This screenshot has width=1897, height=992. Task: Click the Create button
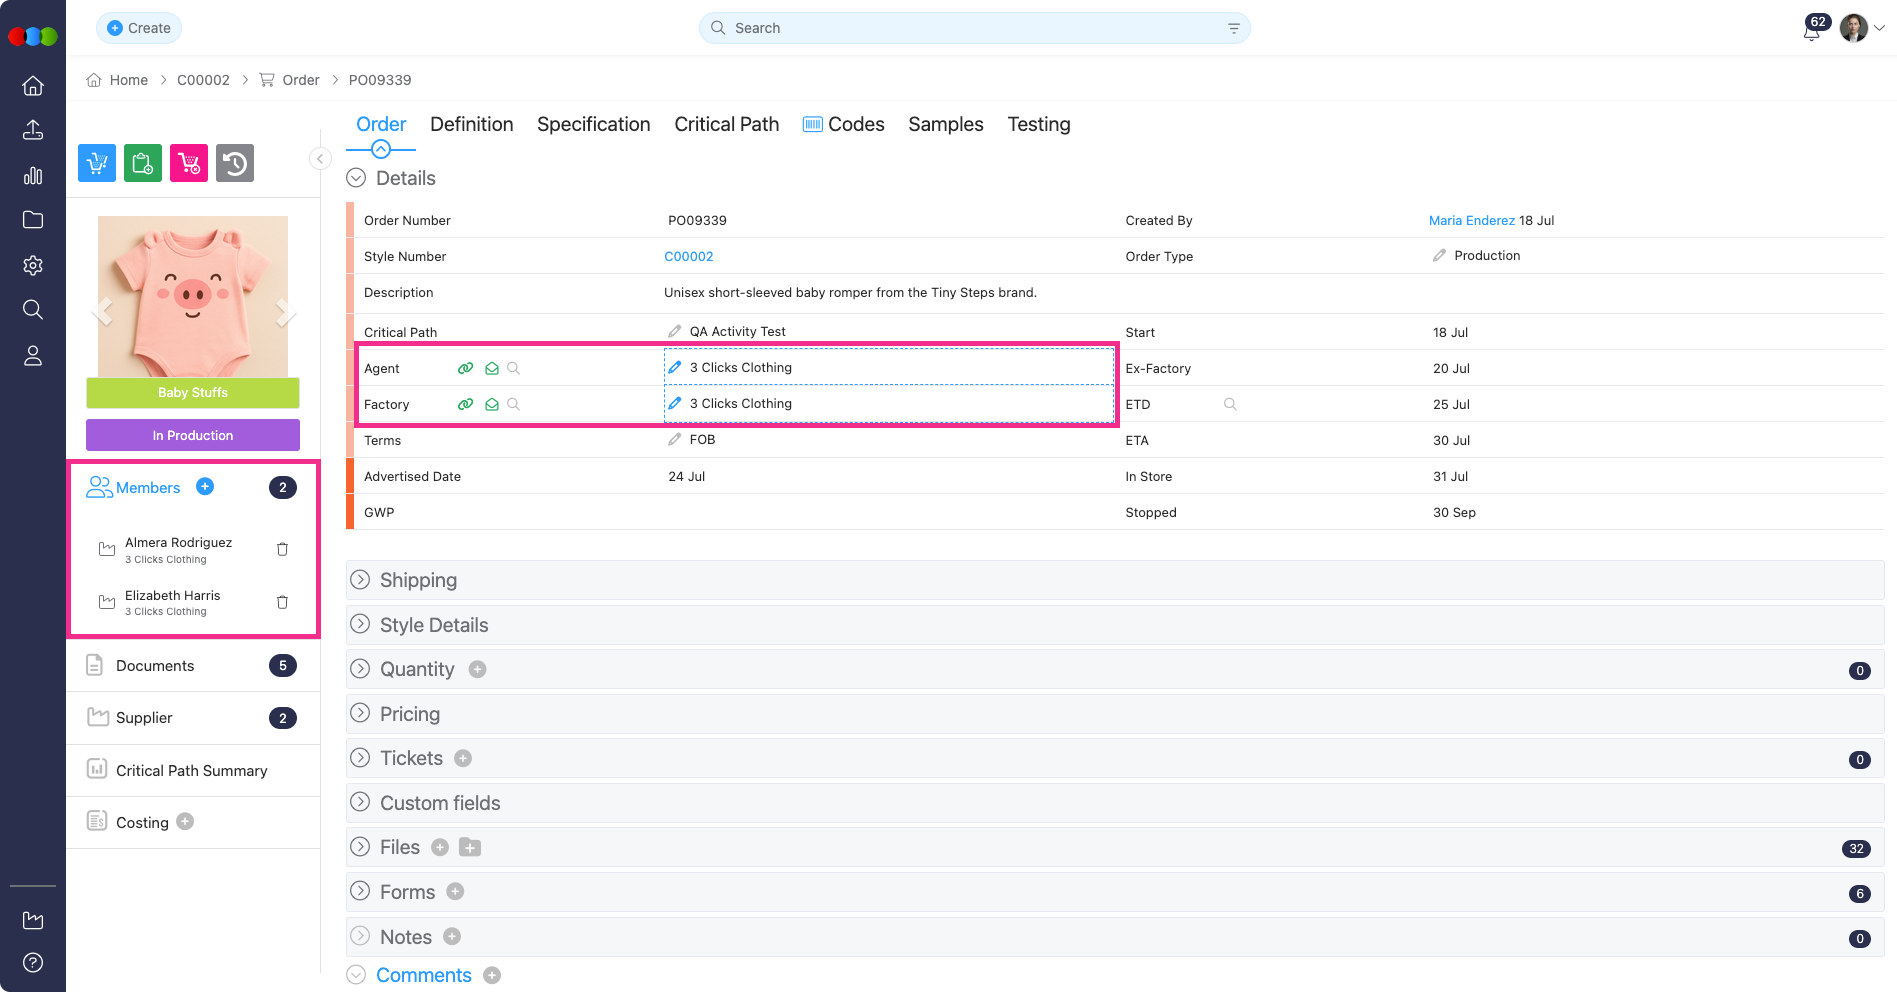click(x=139, y=28)
